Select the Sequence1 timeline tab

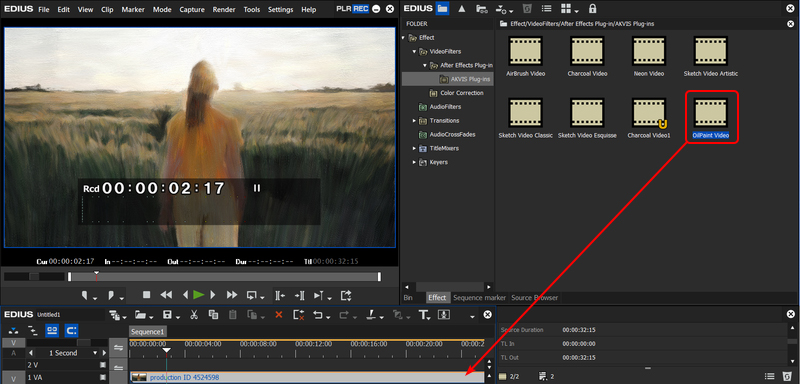pos(147,331)
